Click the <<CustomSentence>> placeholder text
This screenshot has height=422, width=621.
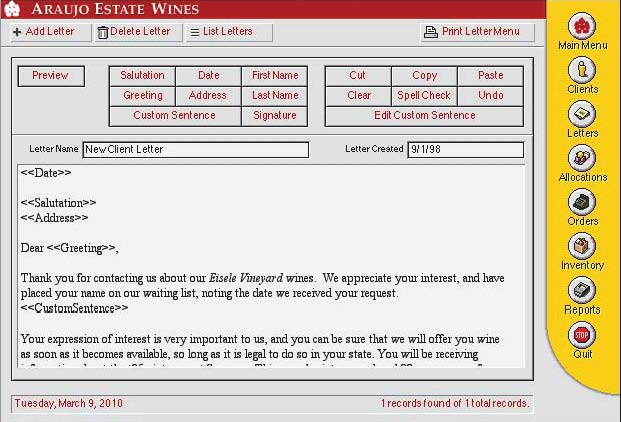pyautogui.click(x=74, y=308)
